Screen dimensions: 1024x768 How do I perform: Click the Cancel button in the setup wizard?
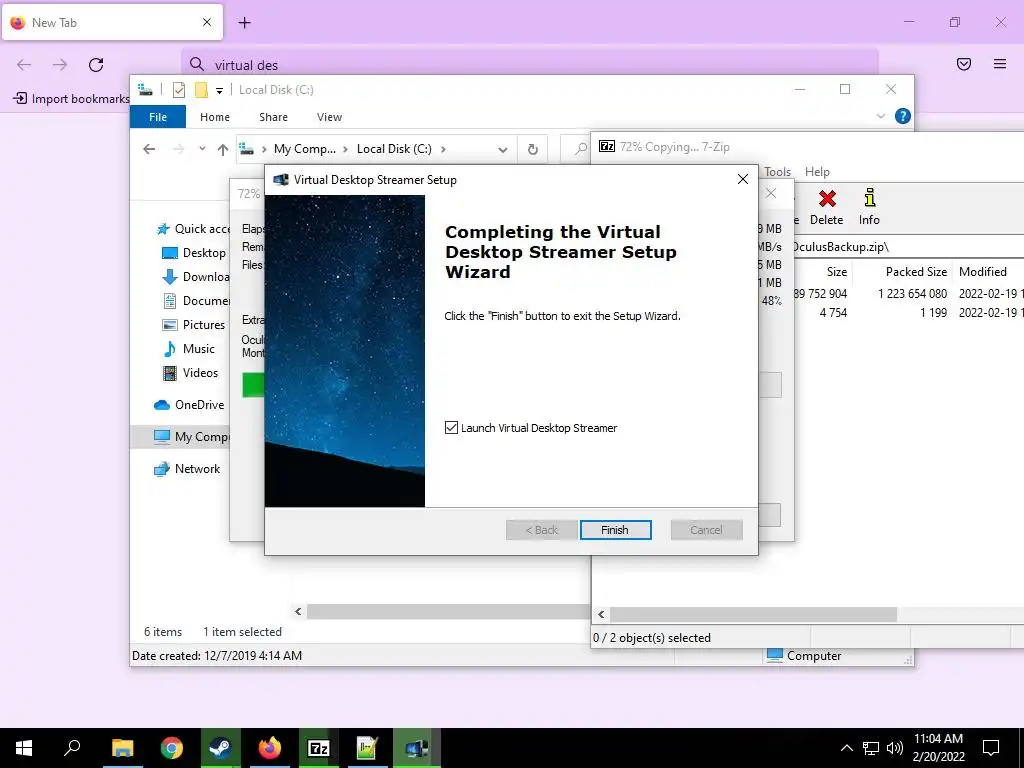pos(706,530)
